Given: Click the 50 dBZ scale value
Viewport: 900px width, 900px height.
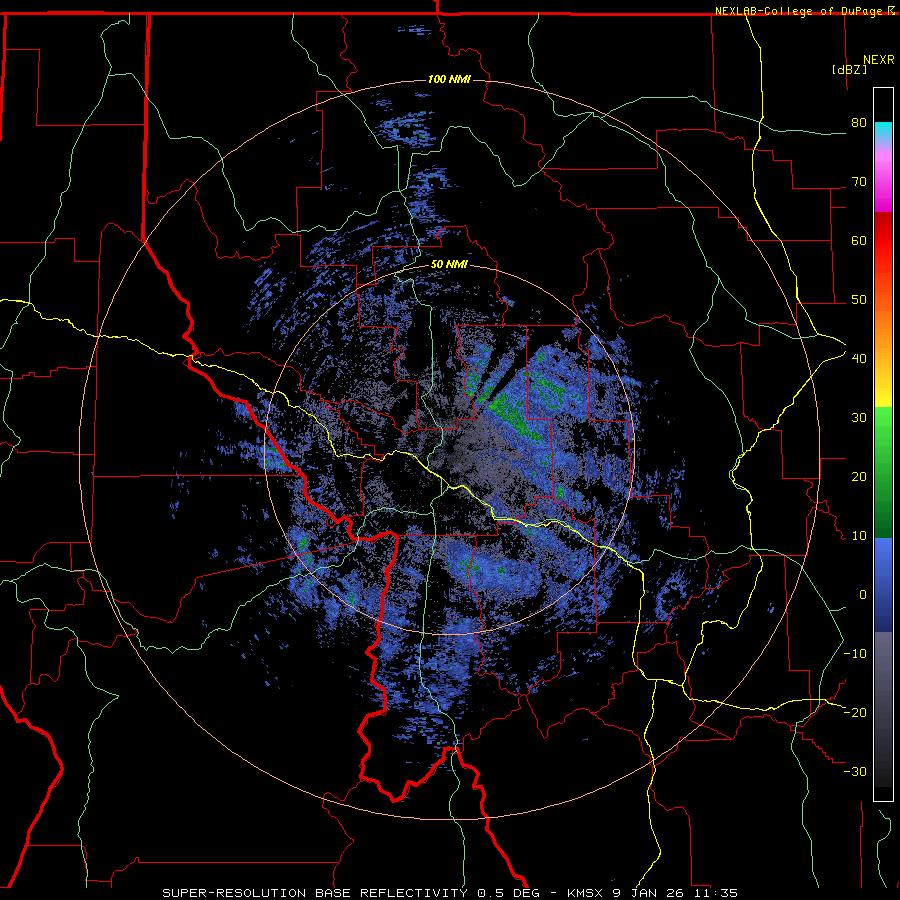Looking at the screenshot, I should click(859, 300).
